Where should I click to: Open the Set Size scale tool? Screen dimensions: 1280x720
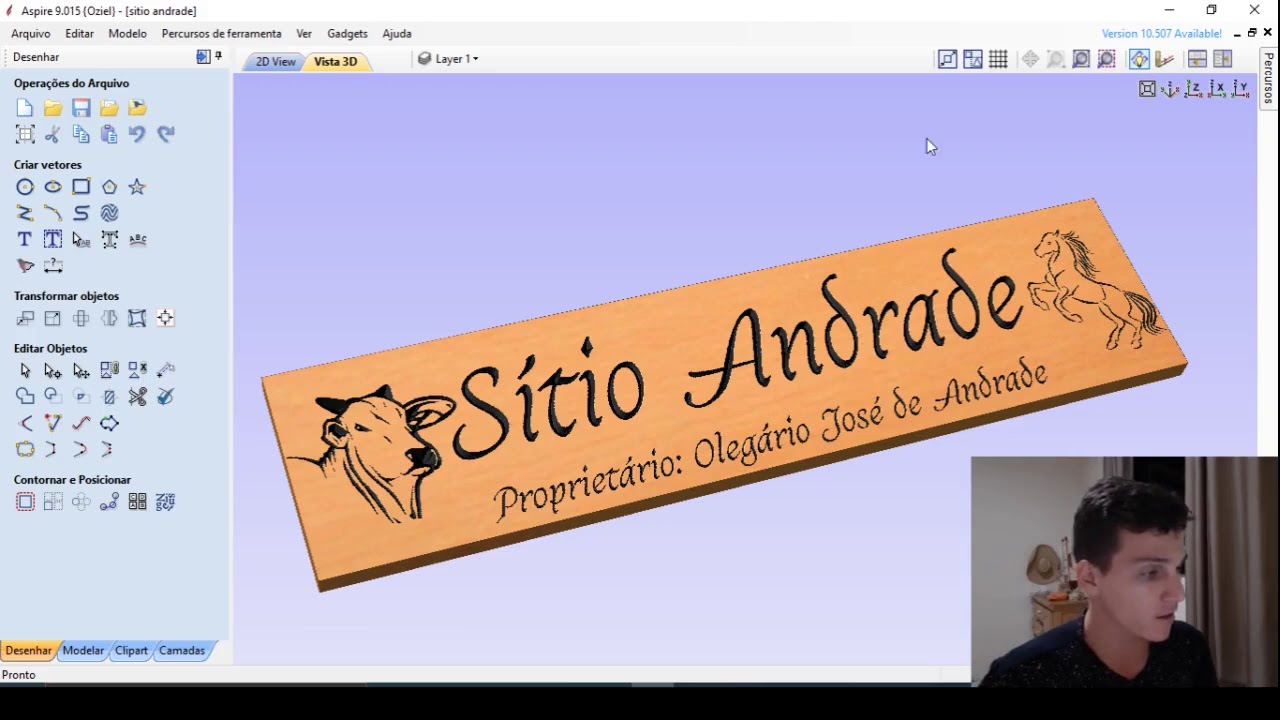click(x=53, y=318)
